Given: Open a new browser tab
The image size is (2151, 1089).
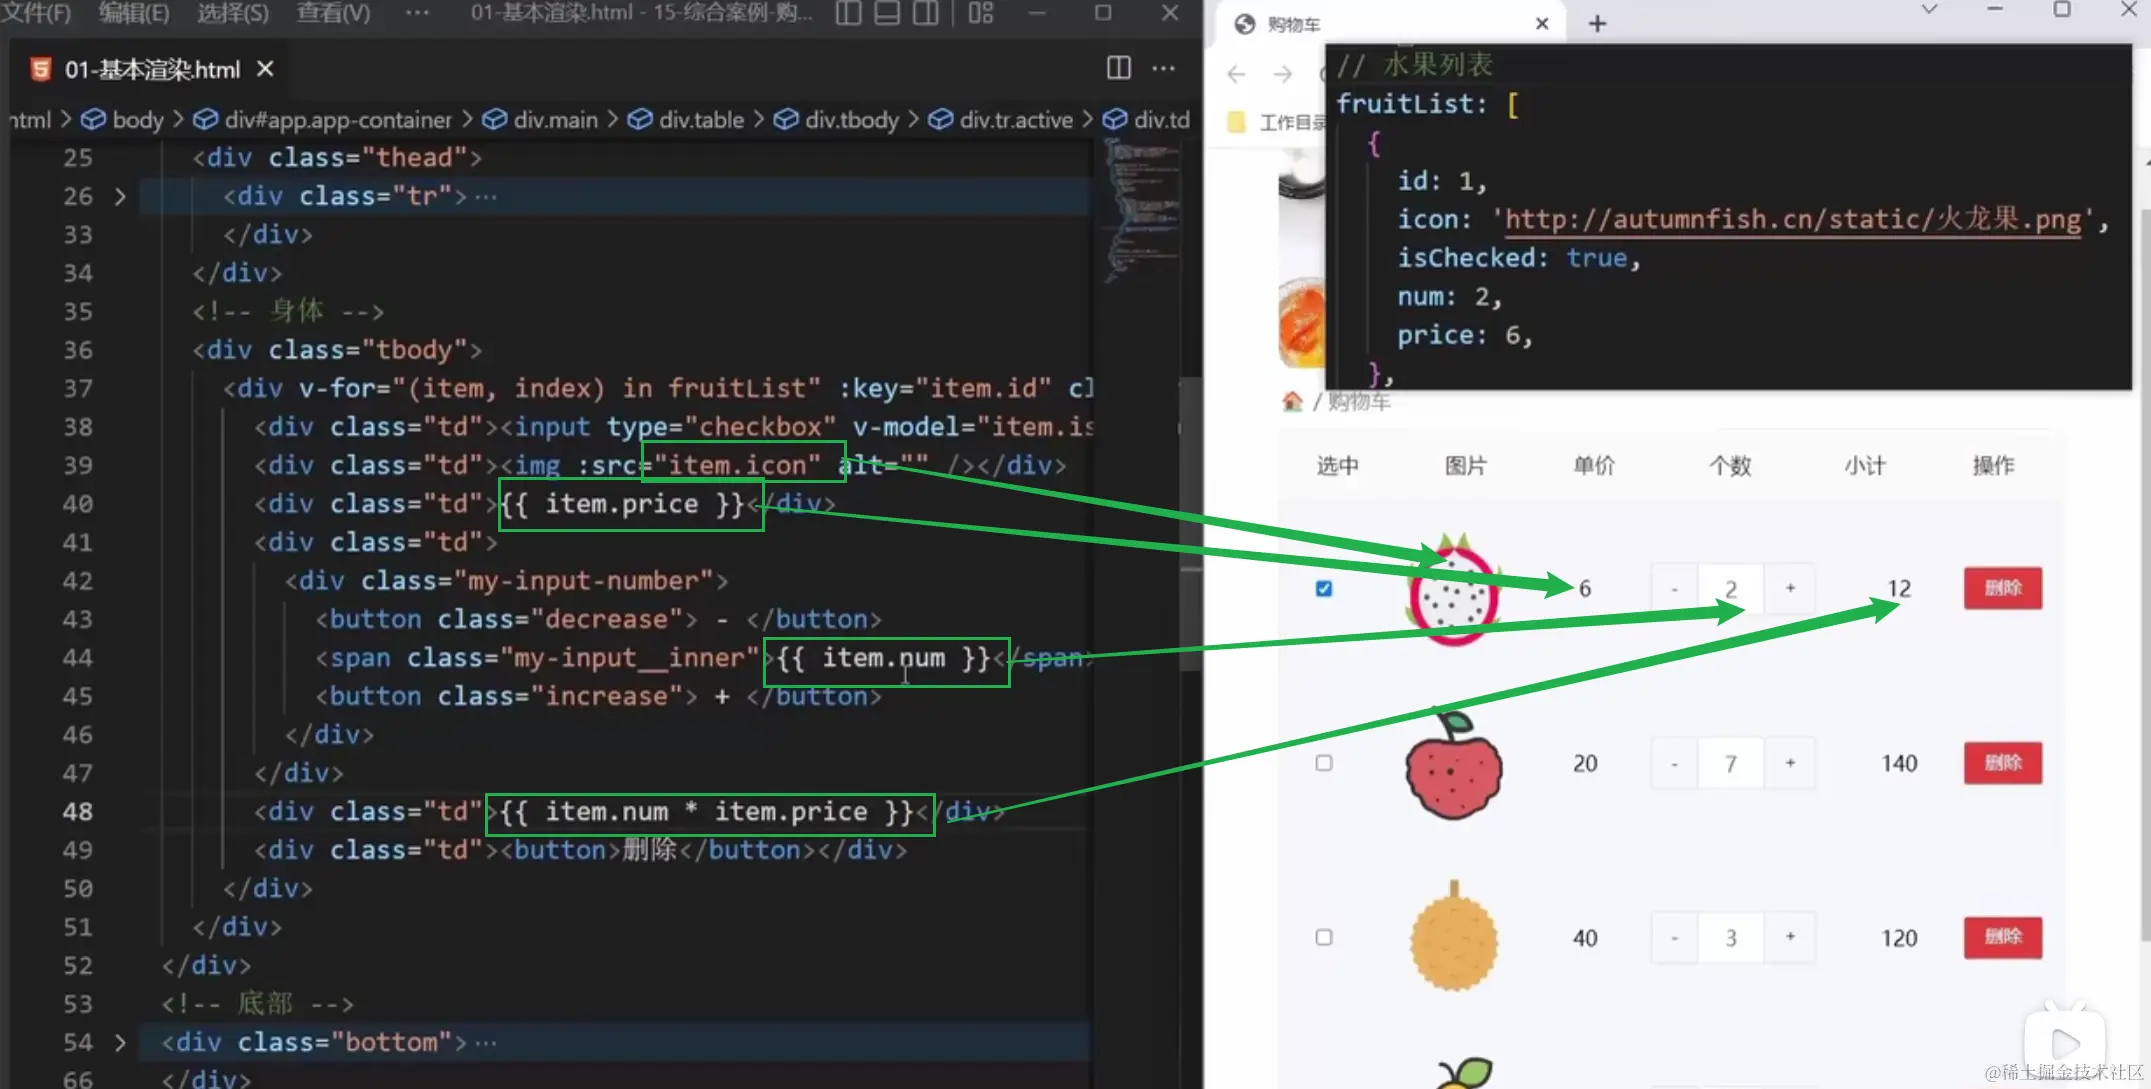Looking at the screenshot, I should tap(1597, 24).
